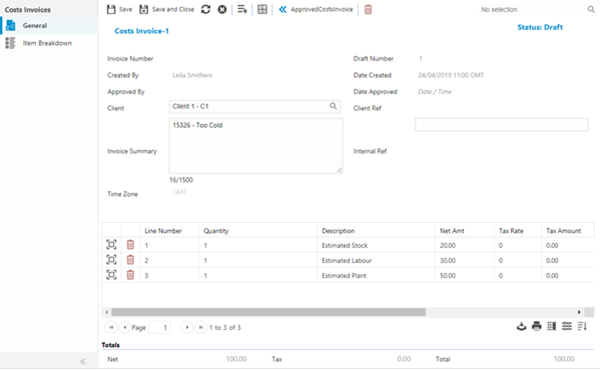Click the Client lookup magnifier icon
600x370 pixels.
tap(333, 106)
